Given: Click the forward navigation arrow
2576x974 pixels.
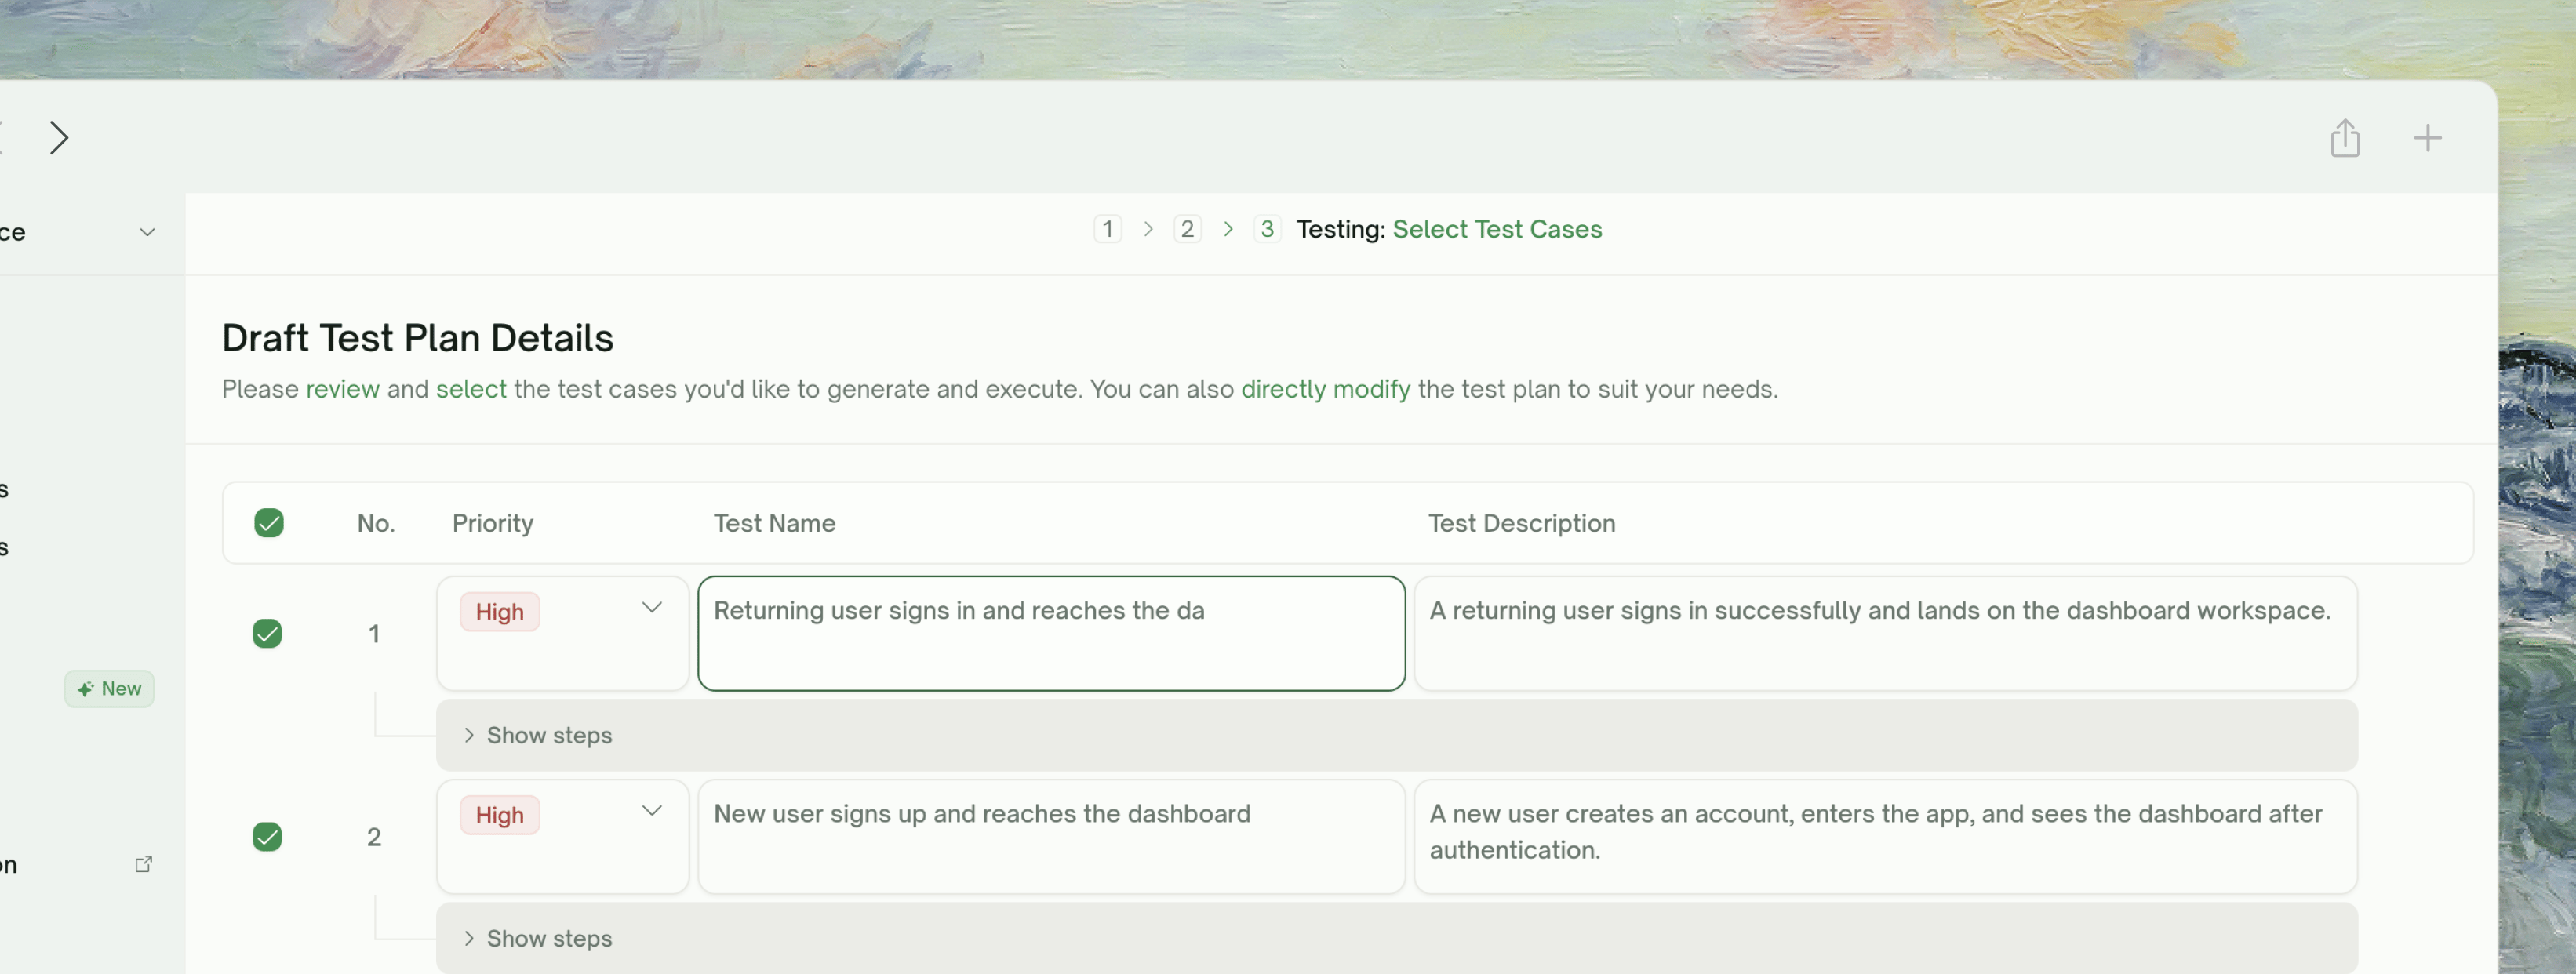Looking at the screenshot, I should [59, 138].
